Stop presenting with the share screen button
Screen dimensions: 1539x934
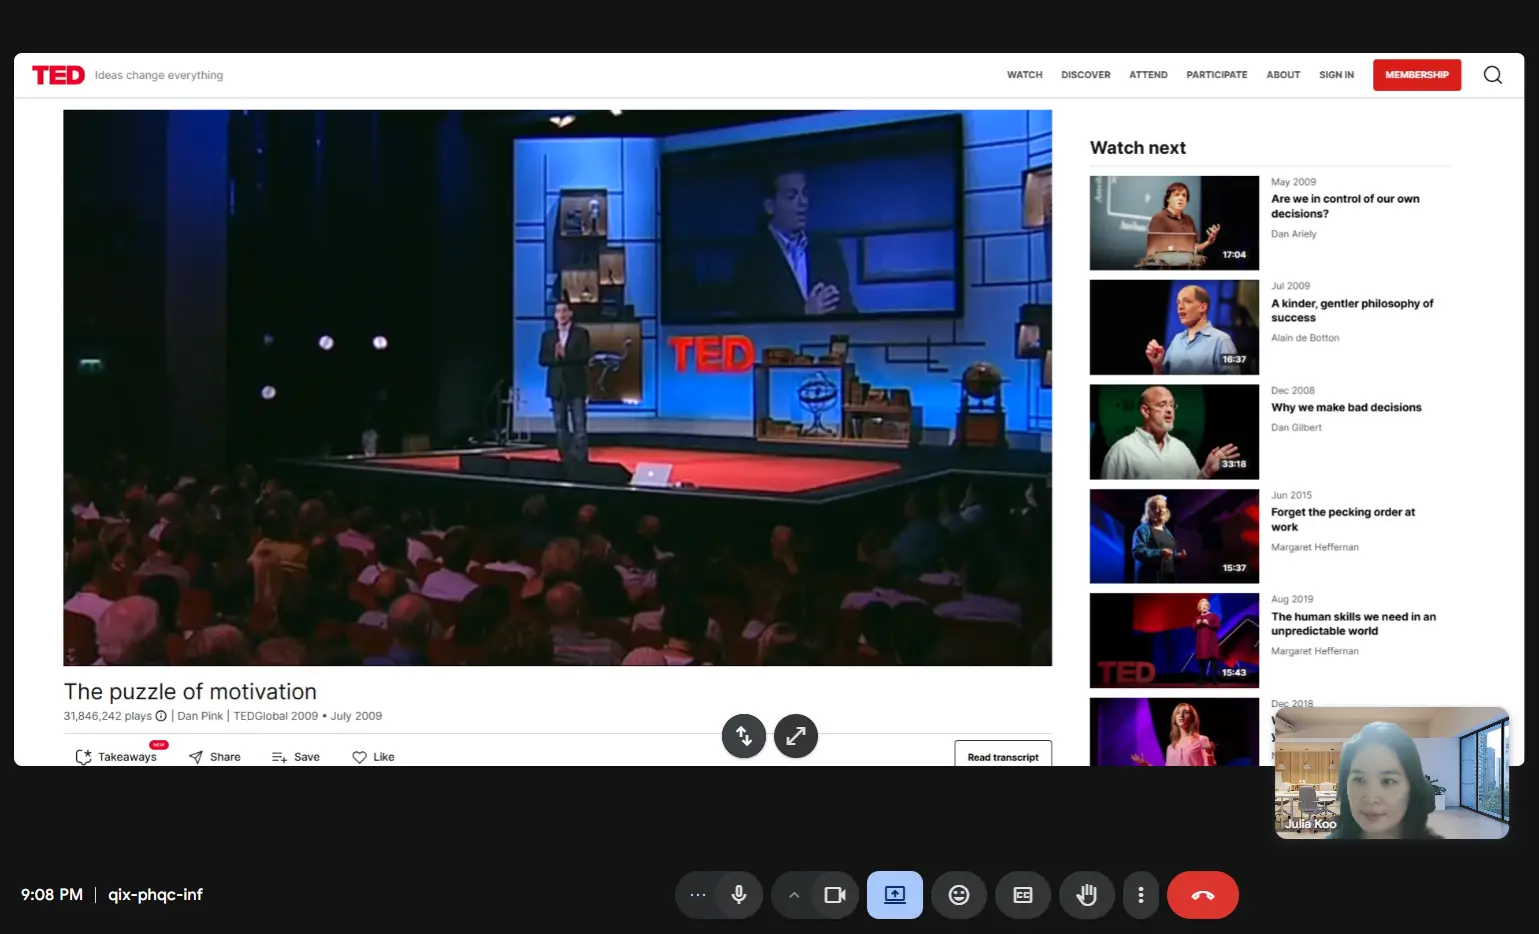(895, 895)
